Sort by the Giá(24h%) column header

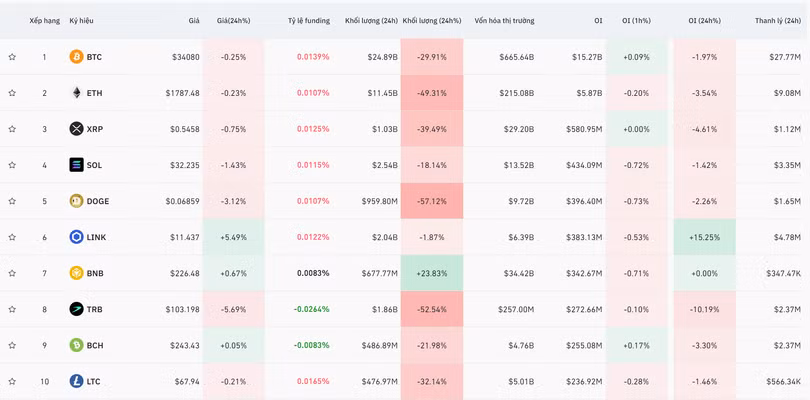[233, 20]
